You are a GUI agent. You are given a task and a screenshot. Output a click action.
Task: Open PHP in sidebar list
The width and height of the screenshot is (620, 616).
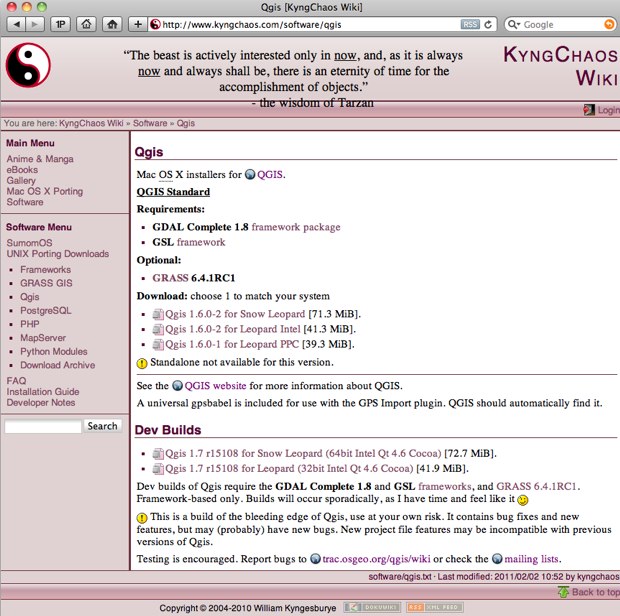(30, 324)
